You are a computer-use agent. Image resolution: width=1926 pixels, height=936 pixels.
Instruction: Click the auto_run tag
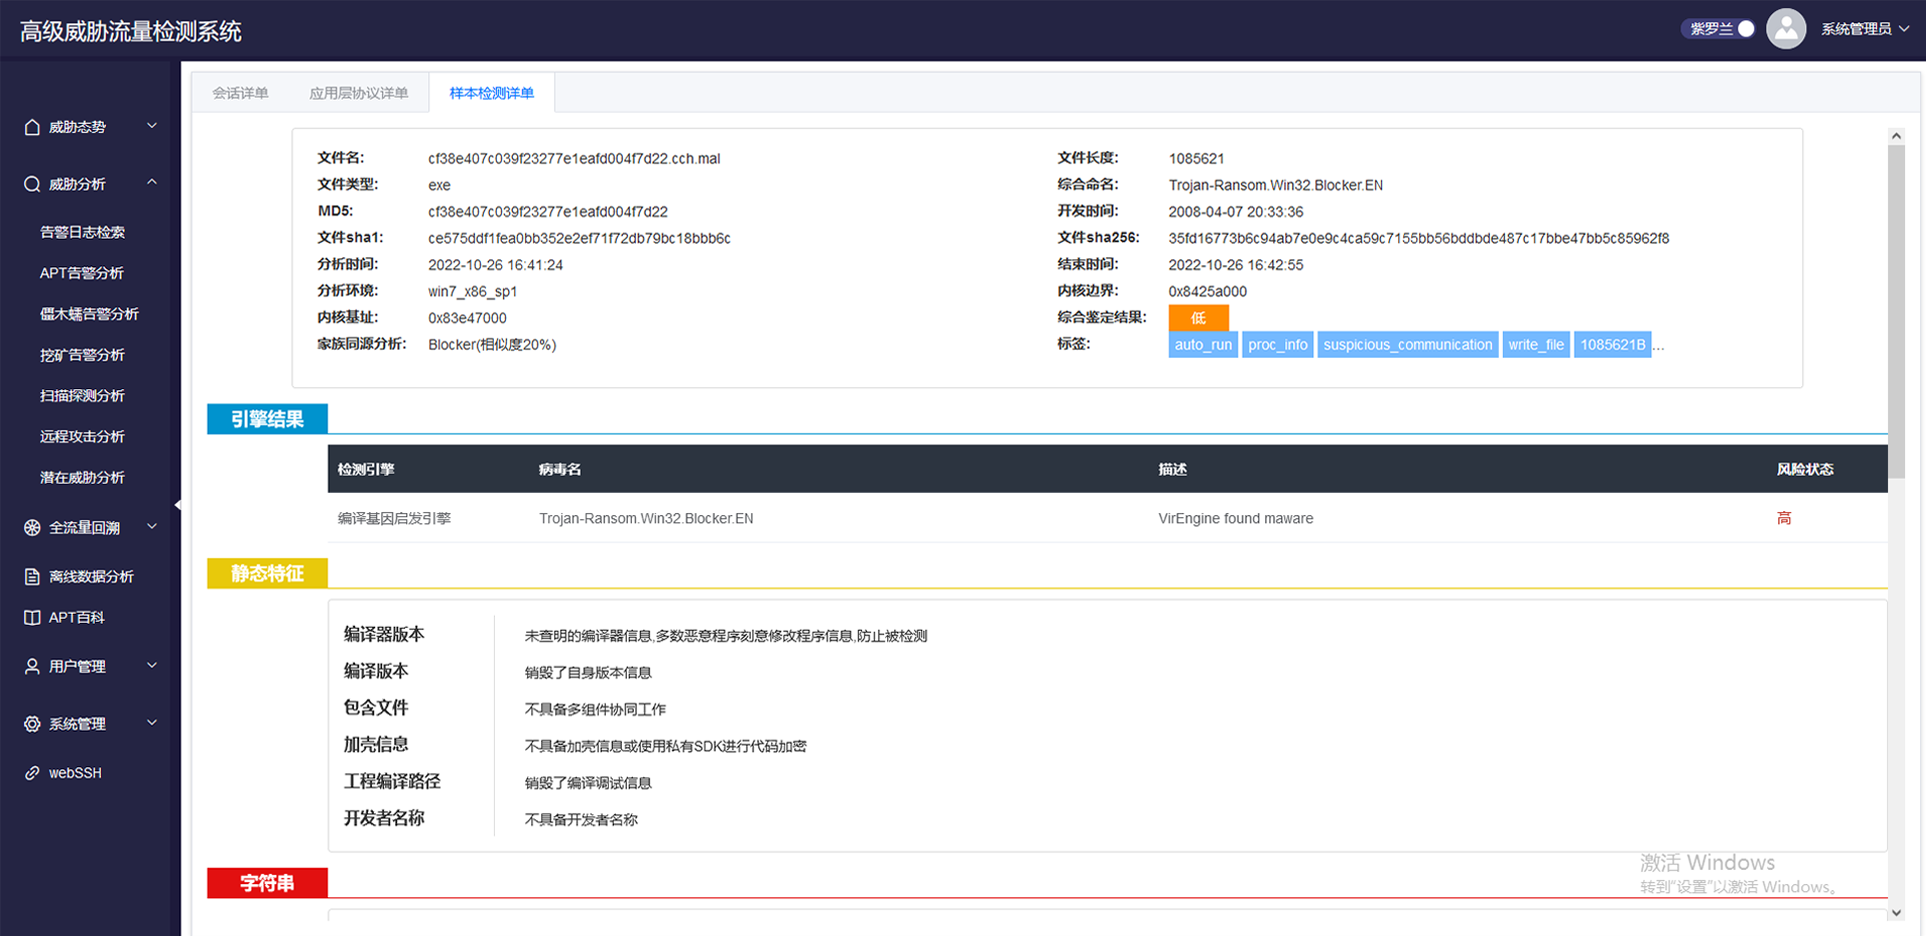point(1203,344)
